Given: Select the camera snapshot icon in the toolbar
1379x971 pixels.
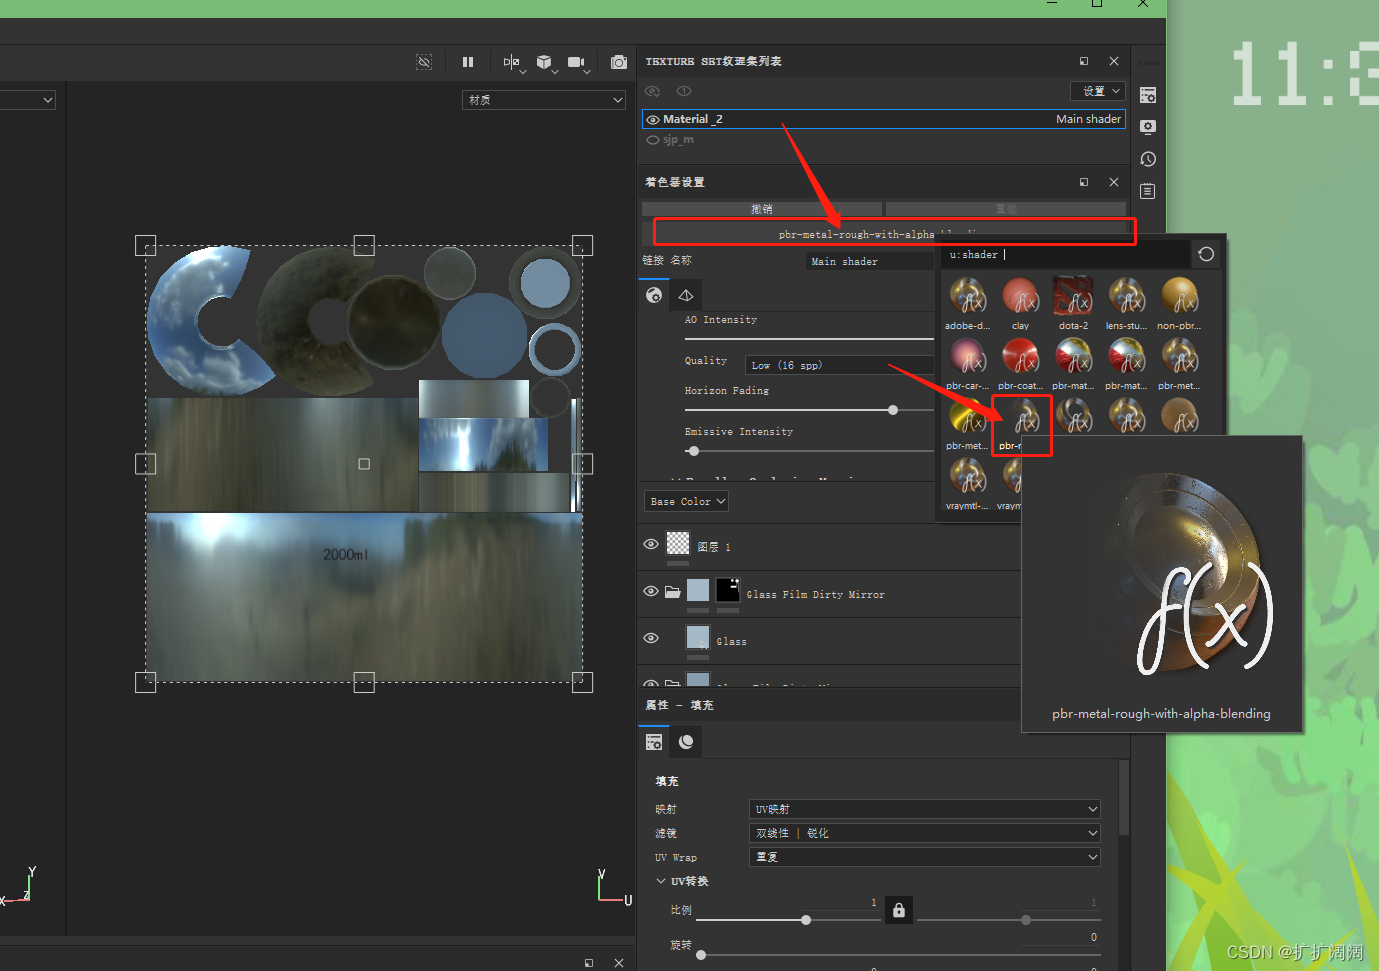Looking at the screenshot, I should tap(618, 61).
